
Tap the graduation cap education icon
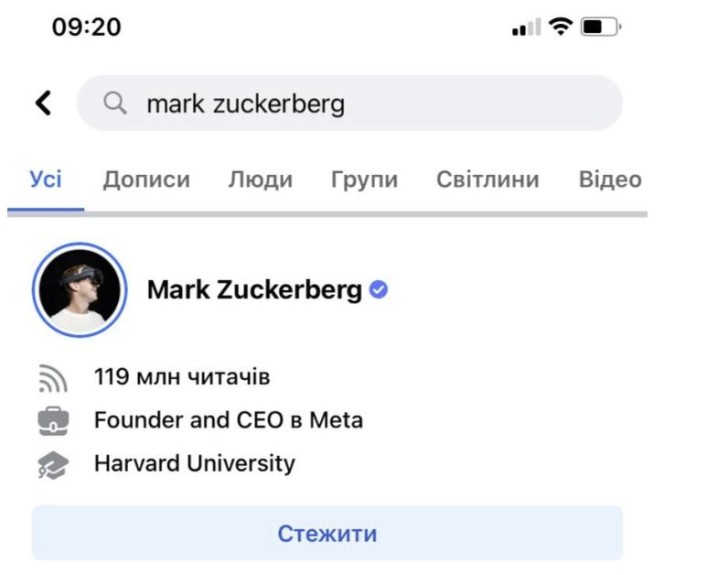coord(55,464)
